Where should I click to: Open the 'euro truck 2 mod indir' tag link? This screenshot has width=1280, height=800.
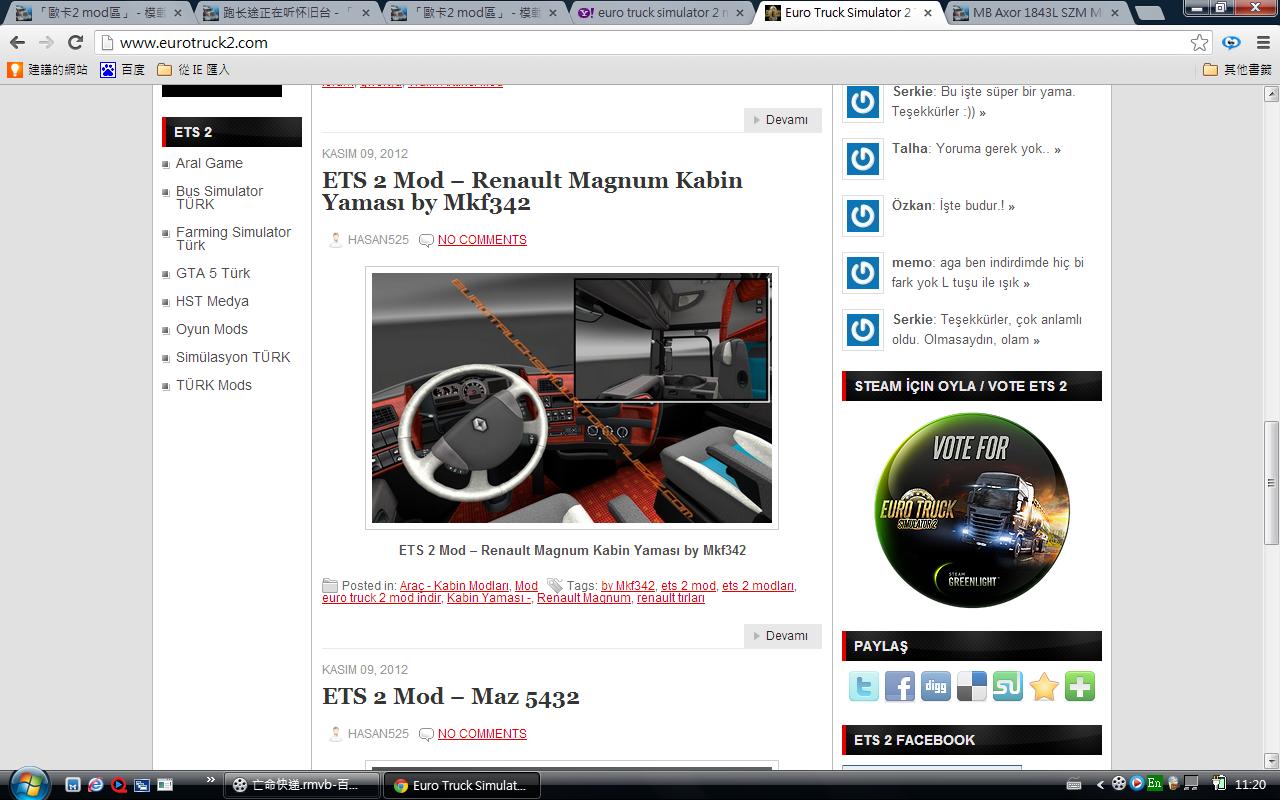click(381, 598)
